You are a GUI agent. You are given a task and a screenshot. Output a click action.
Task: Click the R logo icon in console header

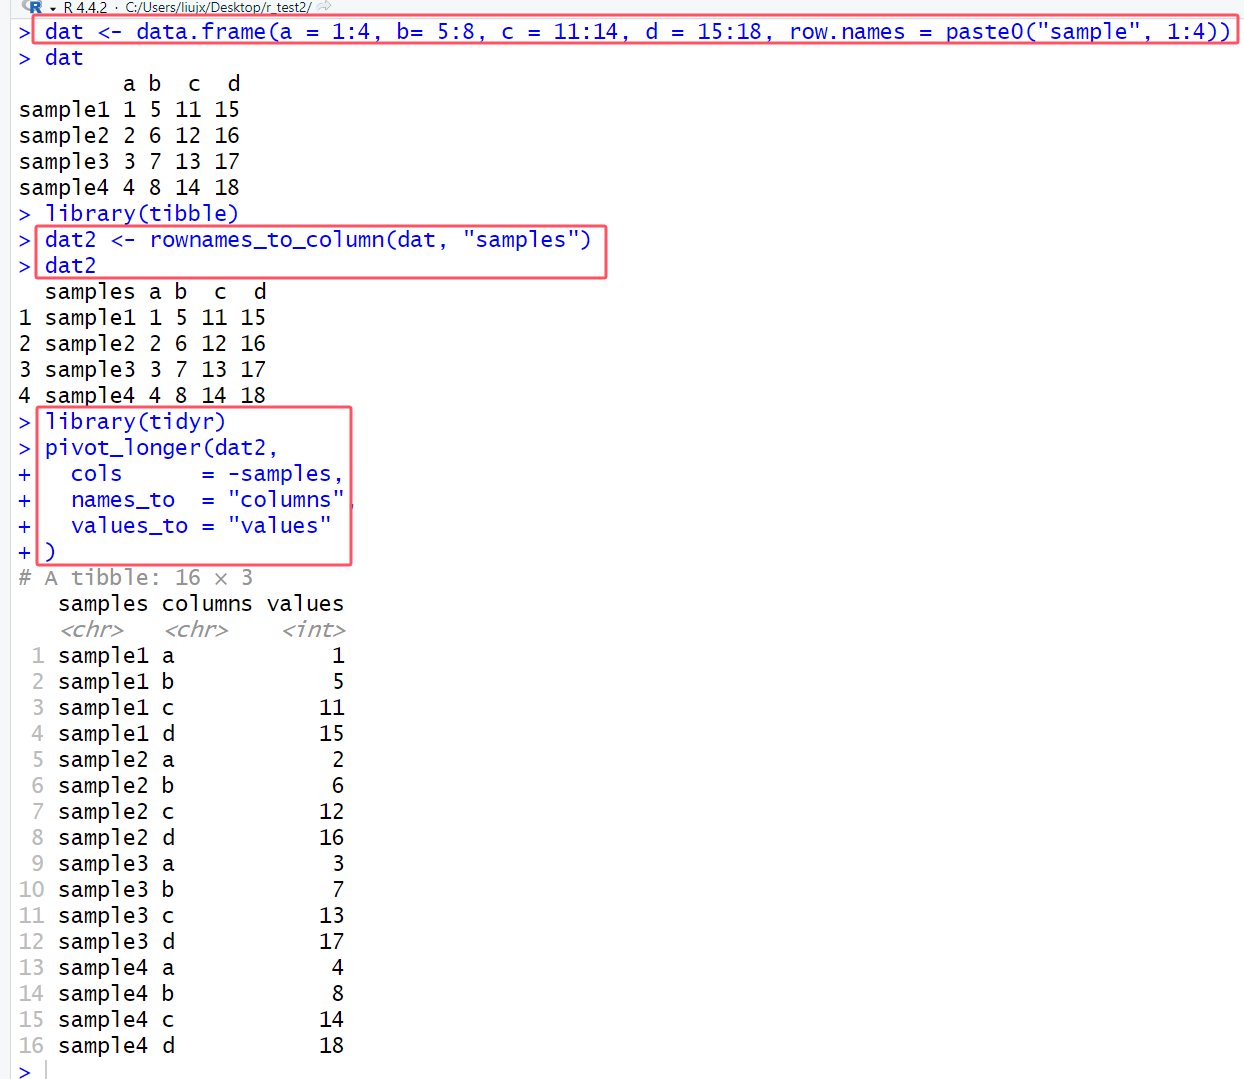[x=32, y=6]
